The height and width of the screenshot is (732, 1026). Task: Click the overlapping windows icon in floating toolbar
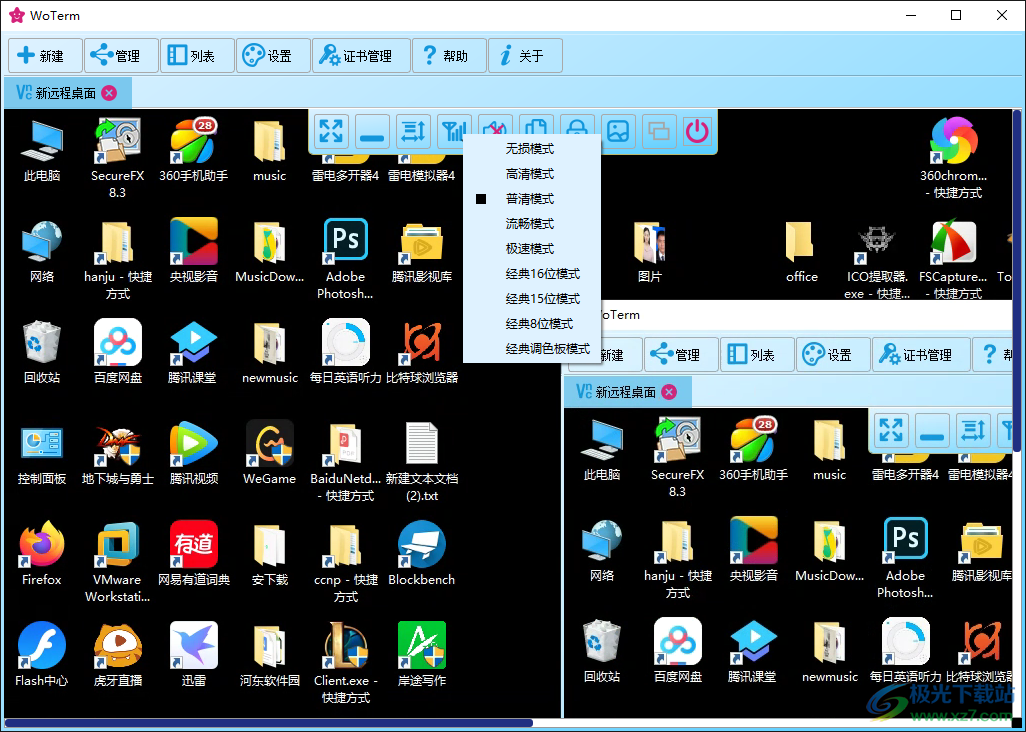[658, 131]
